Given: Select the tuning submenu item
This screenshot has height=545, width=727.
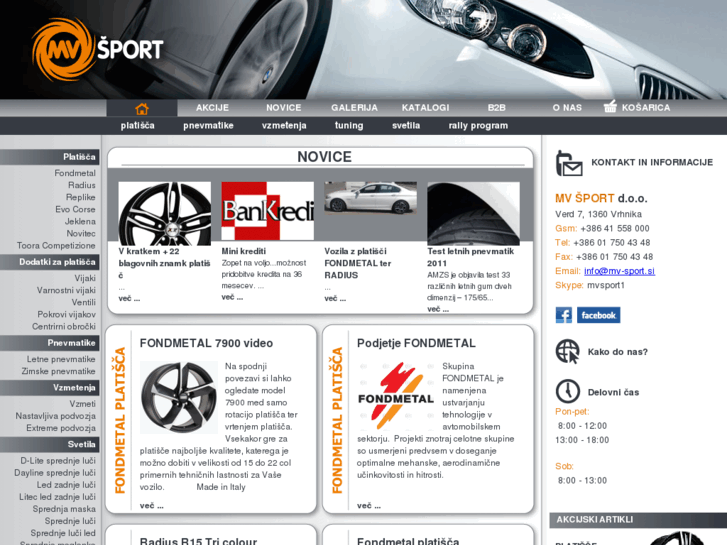Looking at the screenshot, I should (x=349, y=126).
